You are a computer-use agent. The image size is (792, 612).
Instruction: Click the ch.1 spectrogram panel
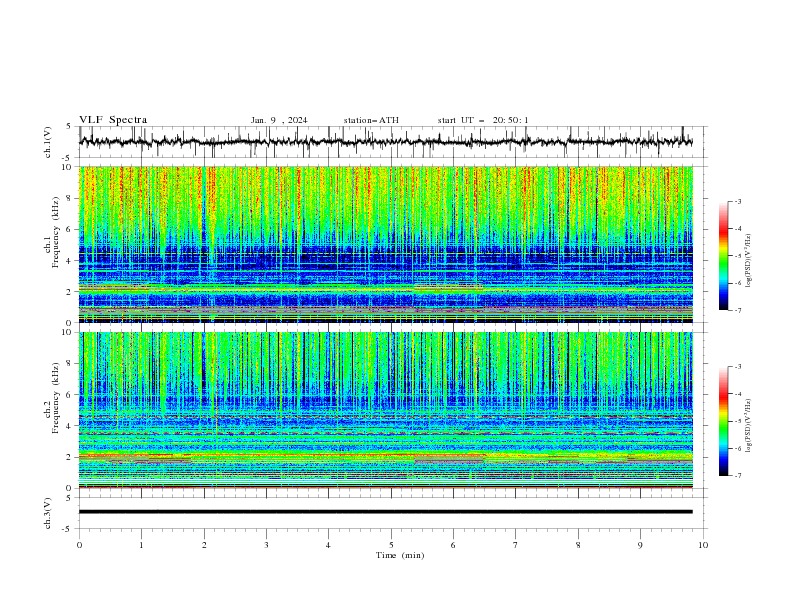click(x=385, y=244)
